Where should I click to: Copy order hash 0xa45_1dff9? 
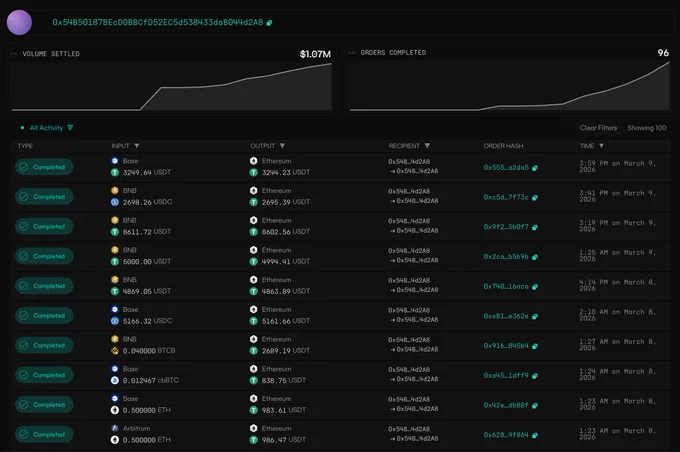click(535, 376)
